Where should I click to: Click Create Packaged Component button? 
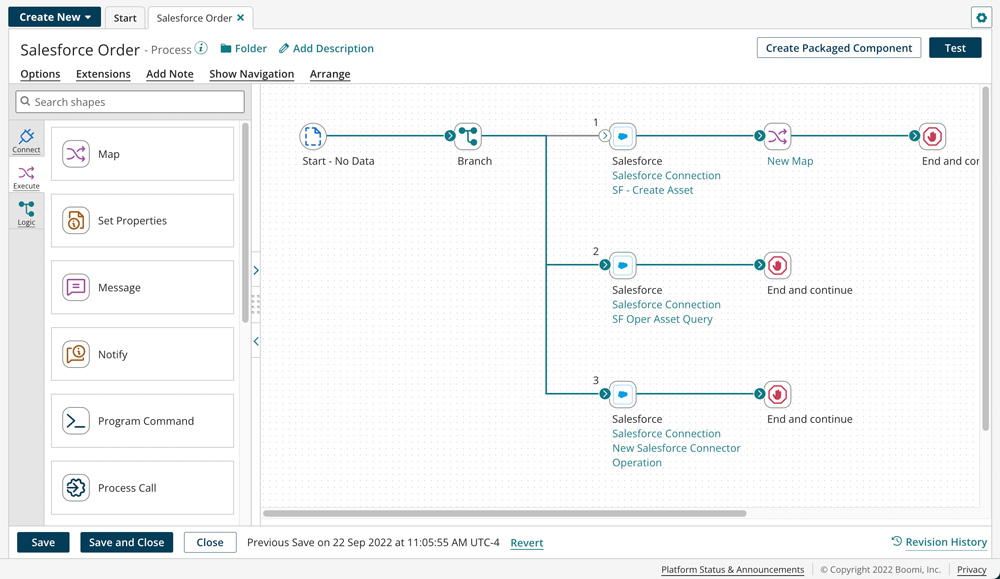tap(839, 48)
